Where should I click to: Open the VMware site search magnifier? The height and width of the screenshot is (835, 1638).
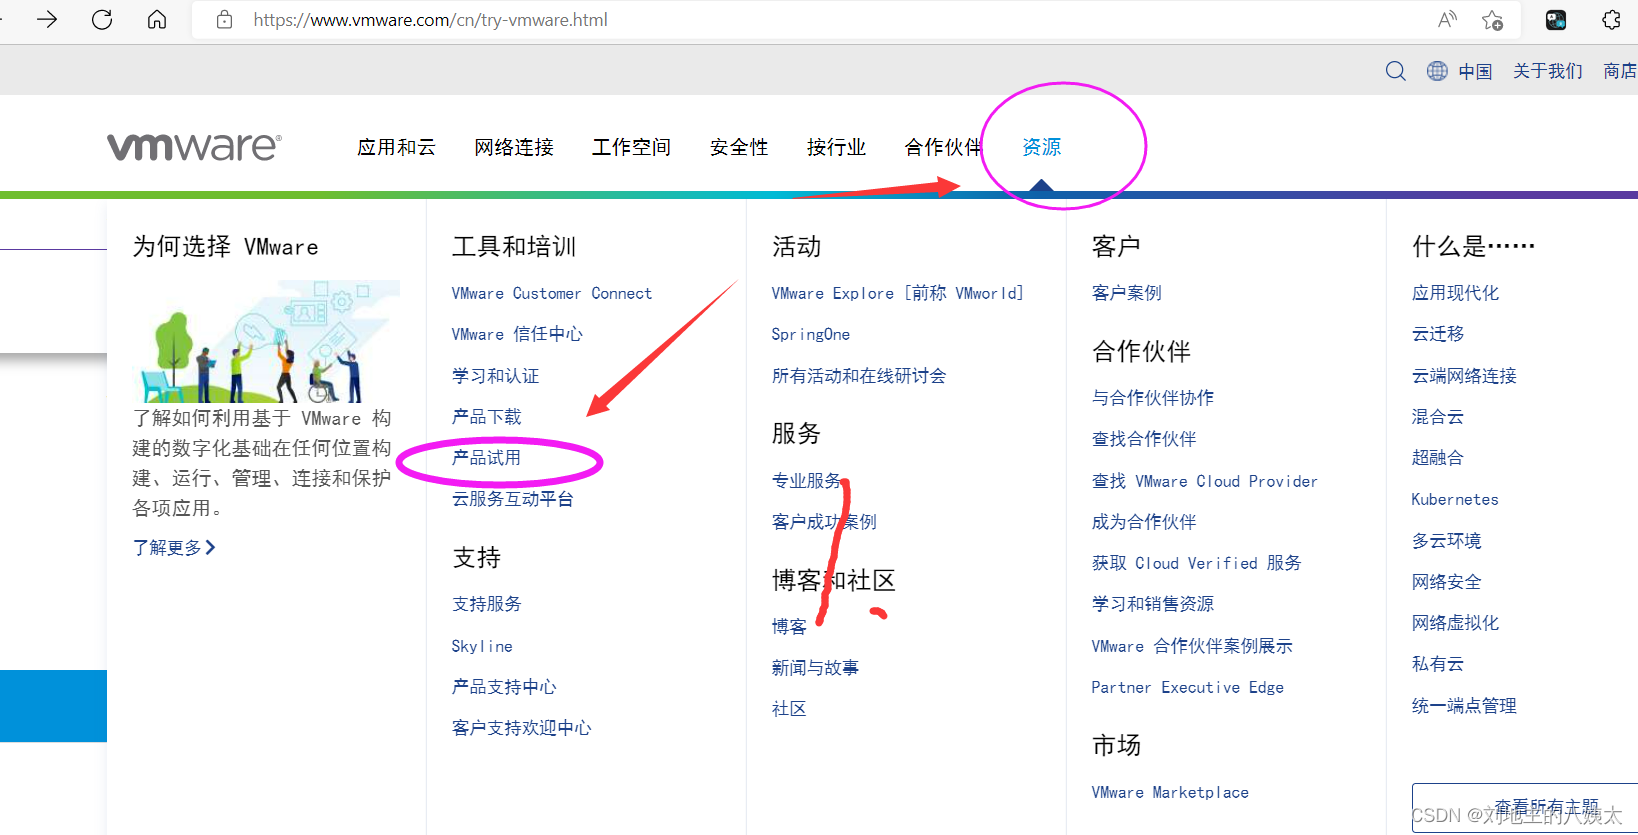1395,71
